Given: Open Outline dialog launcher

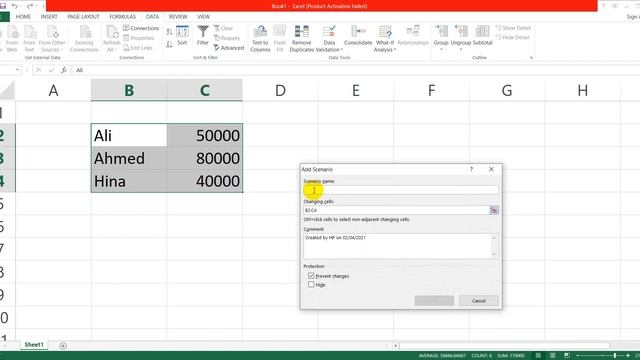Looking at the screenshot, I should pyautogui.click(x=531, y=58).
